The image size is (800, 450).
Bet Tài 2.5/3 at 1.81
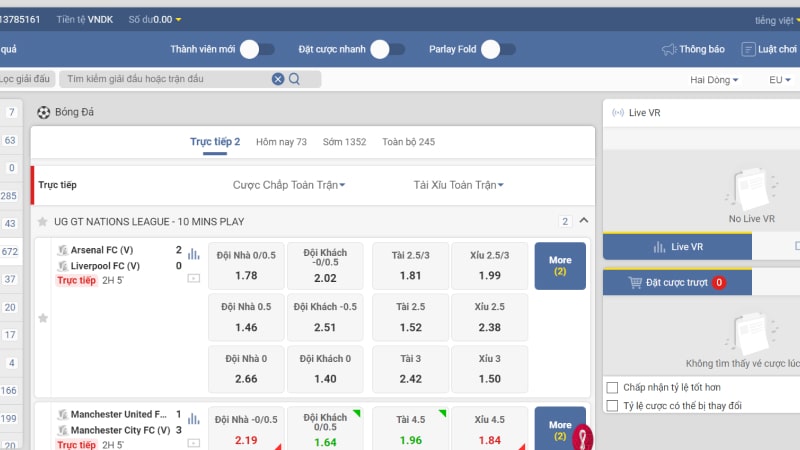tap(411, 266)
